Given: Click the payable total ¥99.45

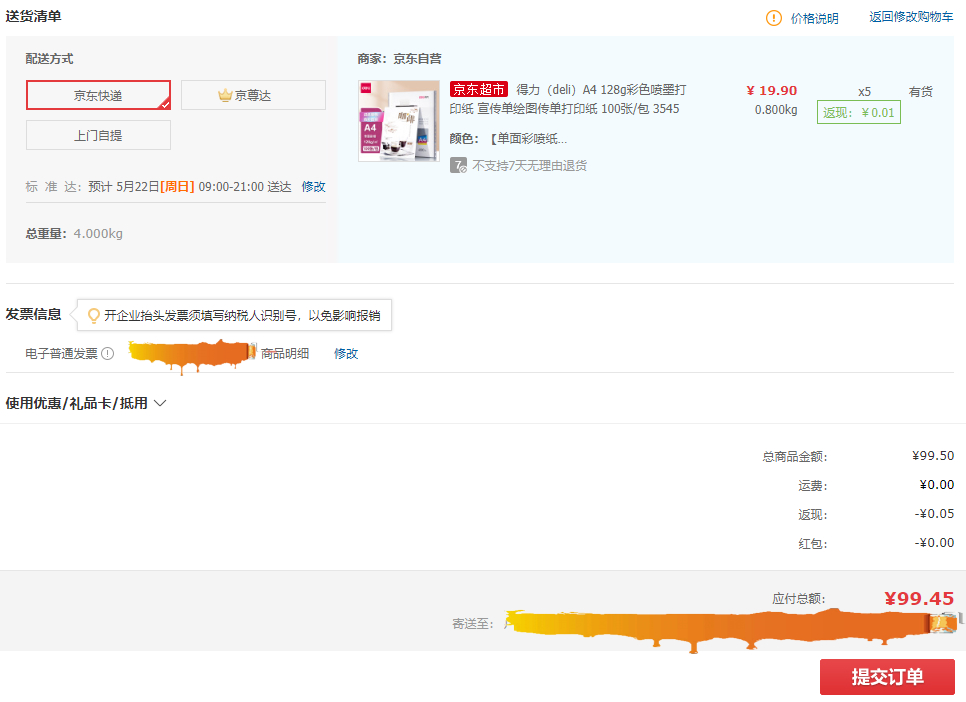Looking at the screenshot, I should [x=919, y=598].
